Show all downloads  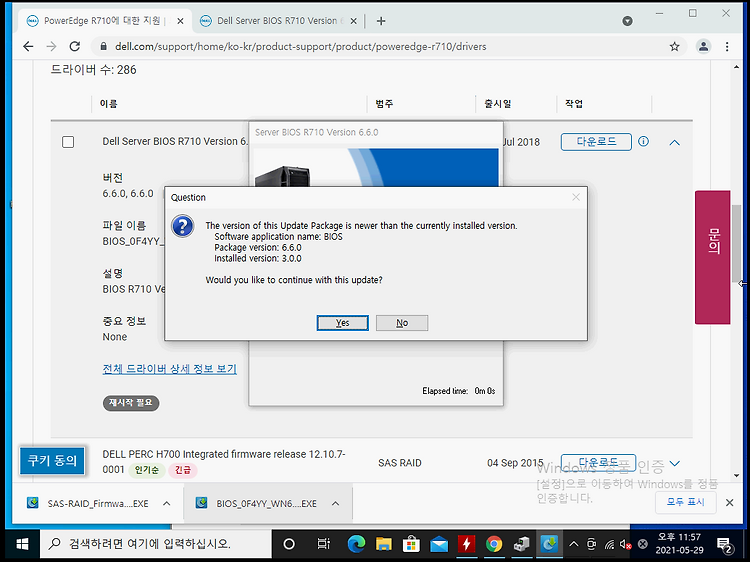pos(685,502)
